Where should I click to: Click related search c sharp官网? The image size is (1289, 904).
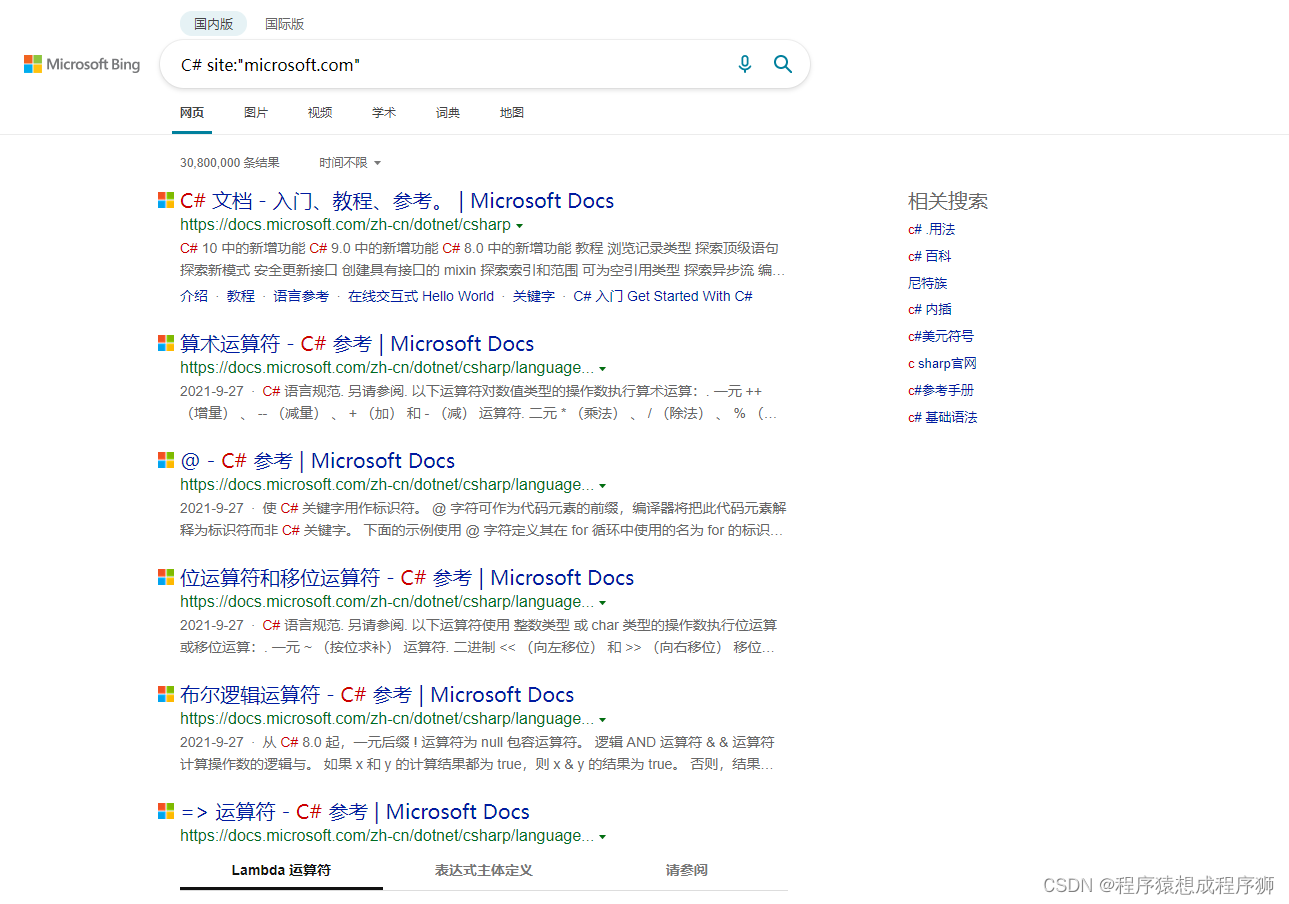point(942,363)
